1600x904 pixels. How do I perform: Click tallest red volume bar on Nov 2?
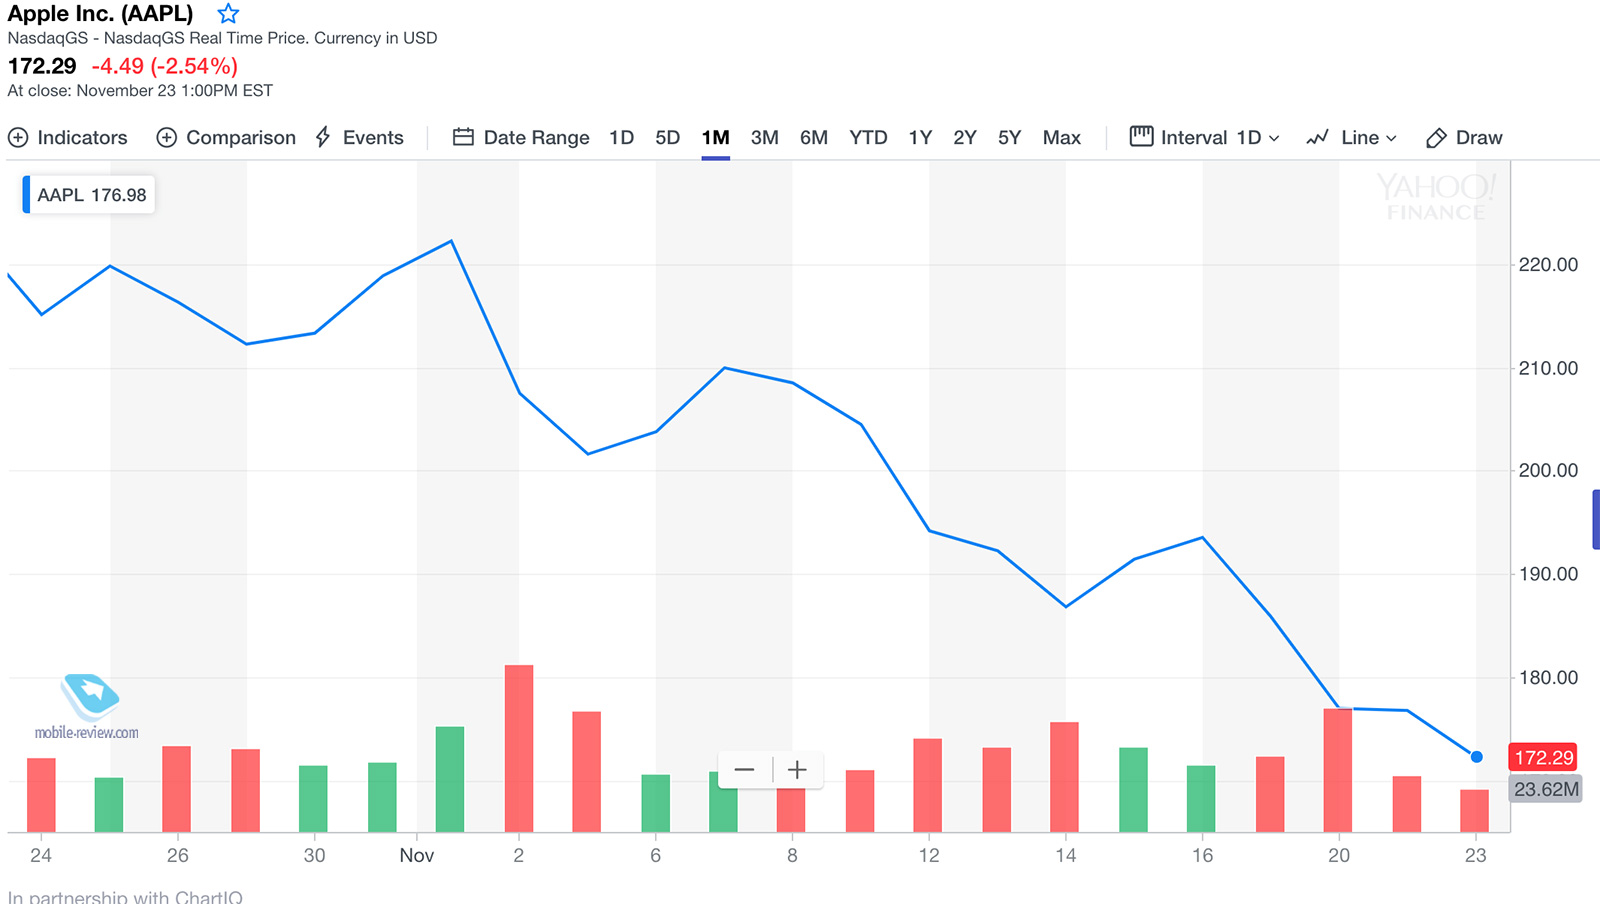coord(519,748)
